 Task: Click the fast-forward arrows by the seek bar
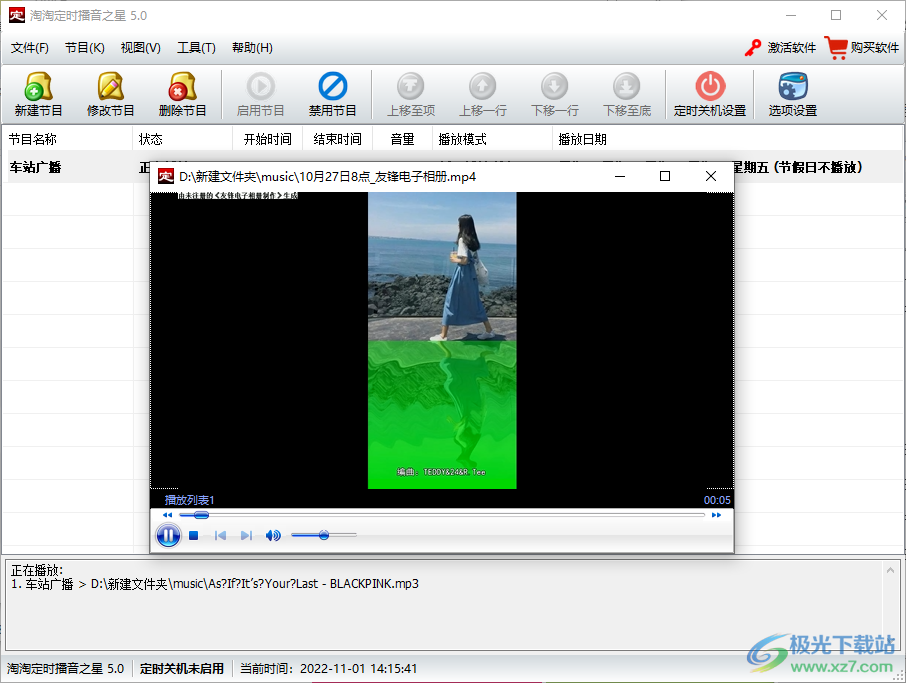click(716, 515)
